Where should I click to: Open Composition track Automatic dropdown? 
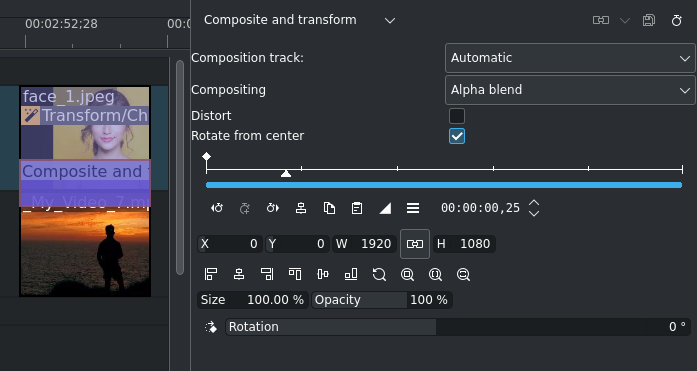tap(570, 58)
